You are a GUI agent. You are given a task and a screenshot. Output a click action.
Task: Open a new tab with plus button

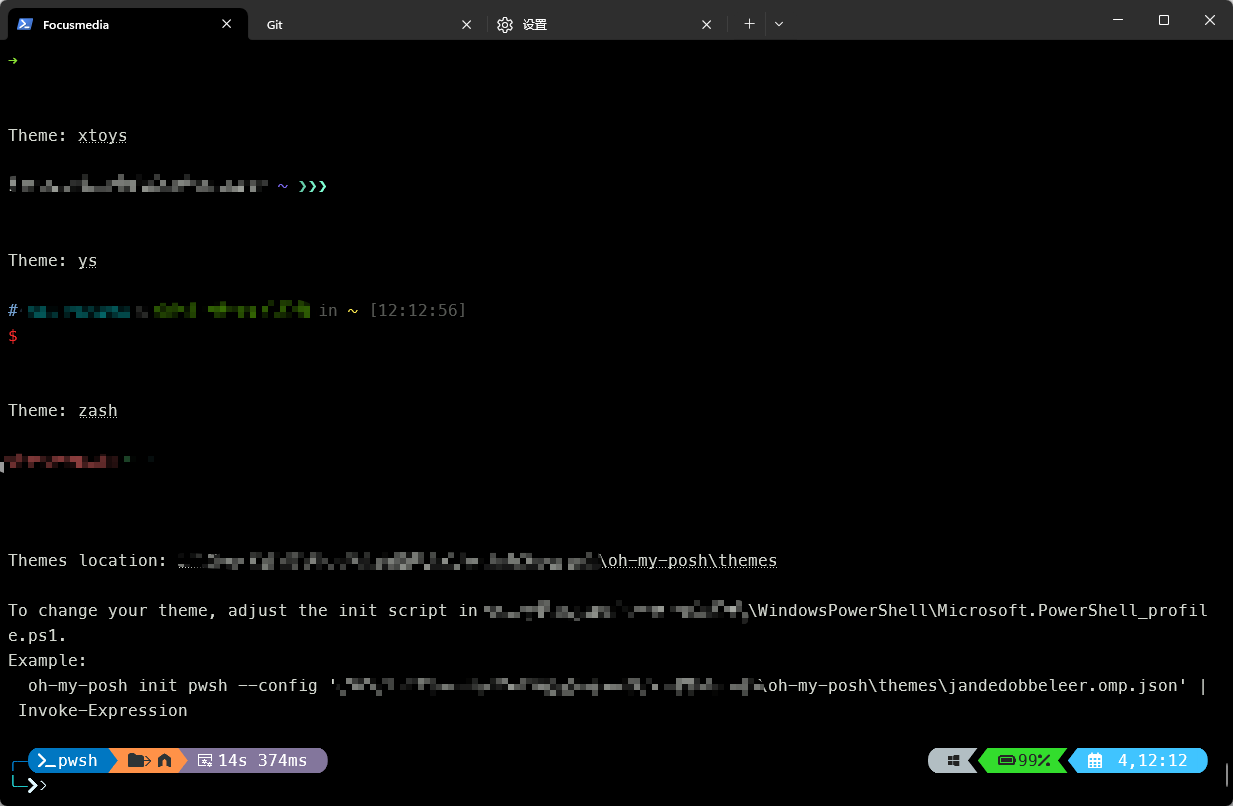[x=749, y=24]
